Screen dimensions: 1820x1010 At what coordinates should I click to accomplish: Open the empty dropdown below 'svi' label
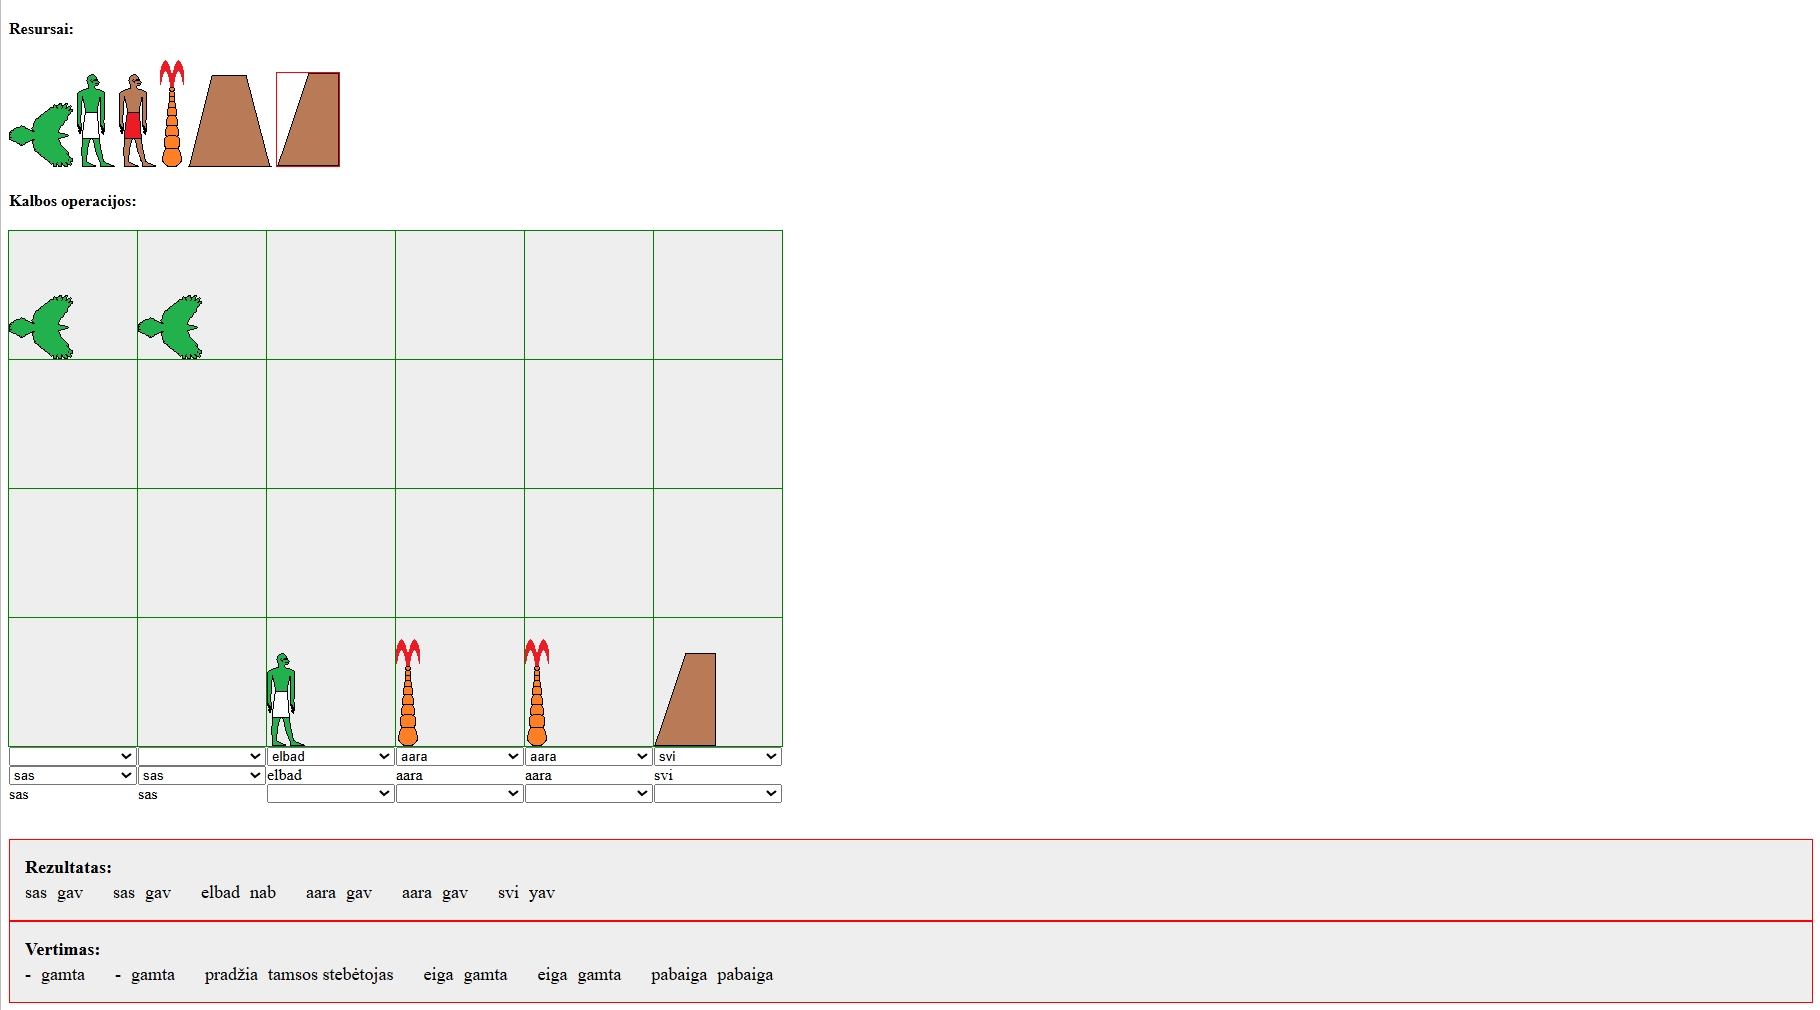click(x=717, y=793)
